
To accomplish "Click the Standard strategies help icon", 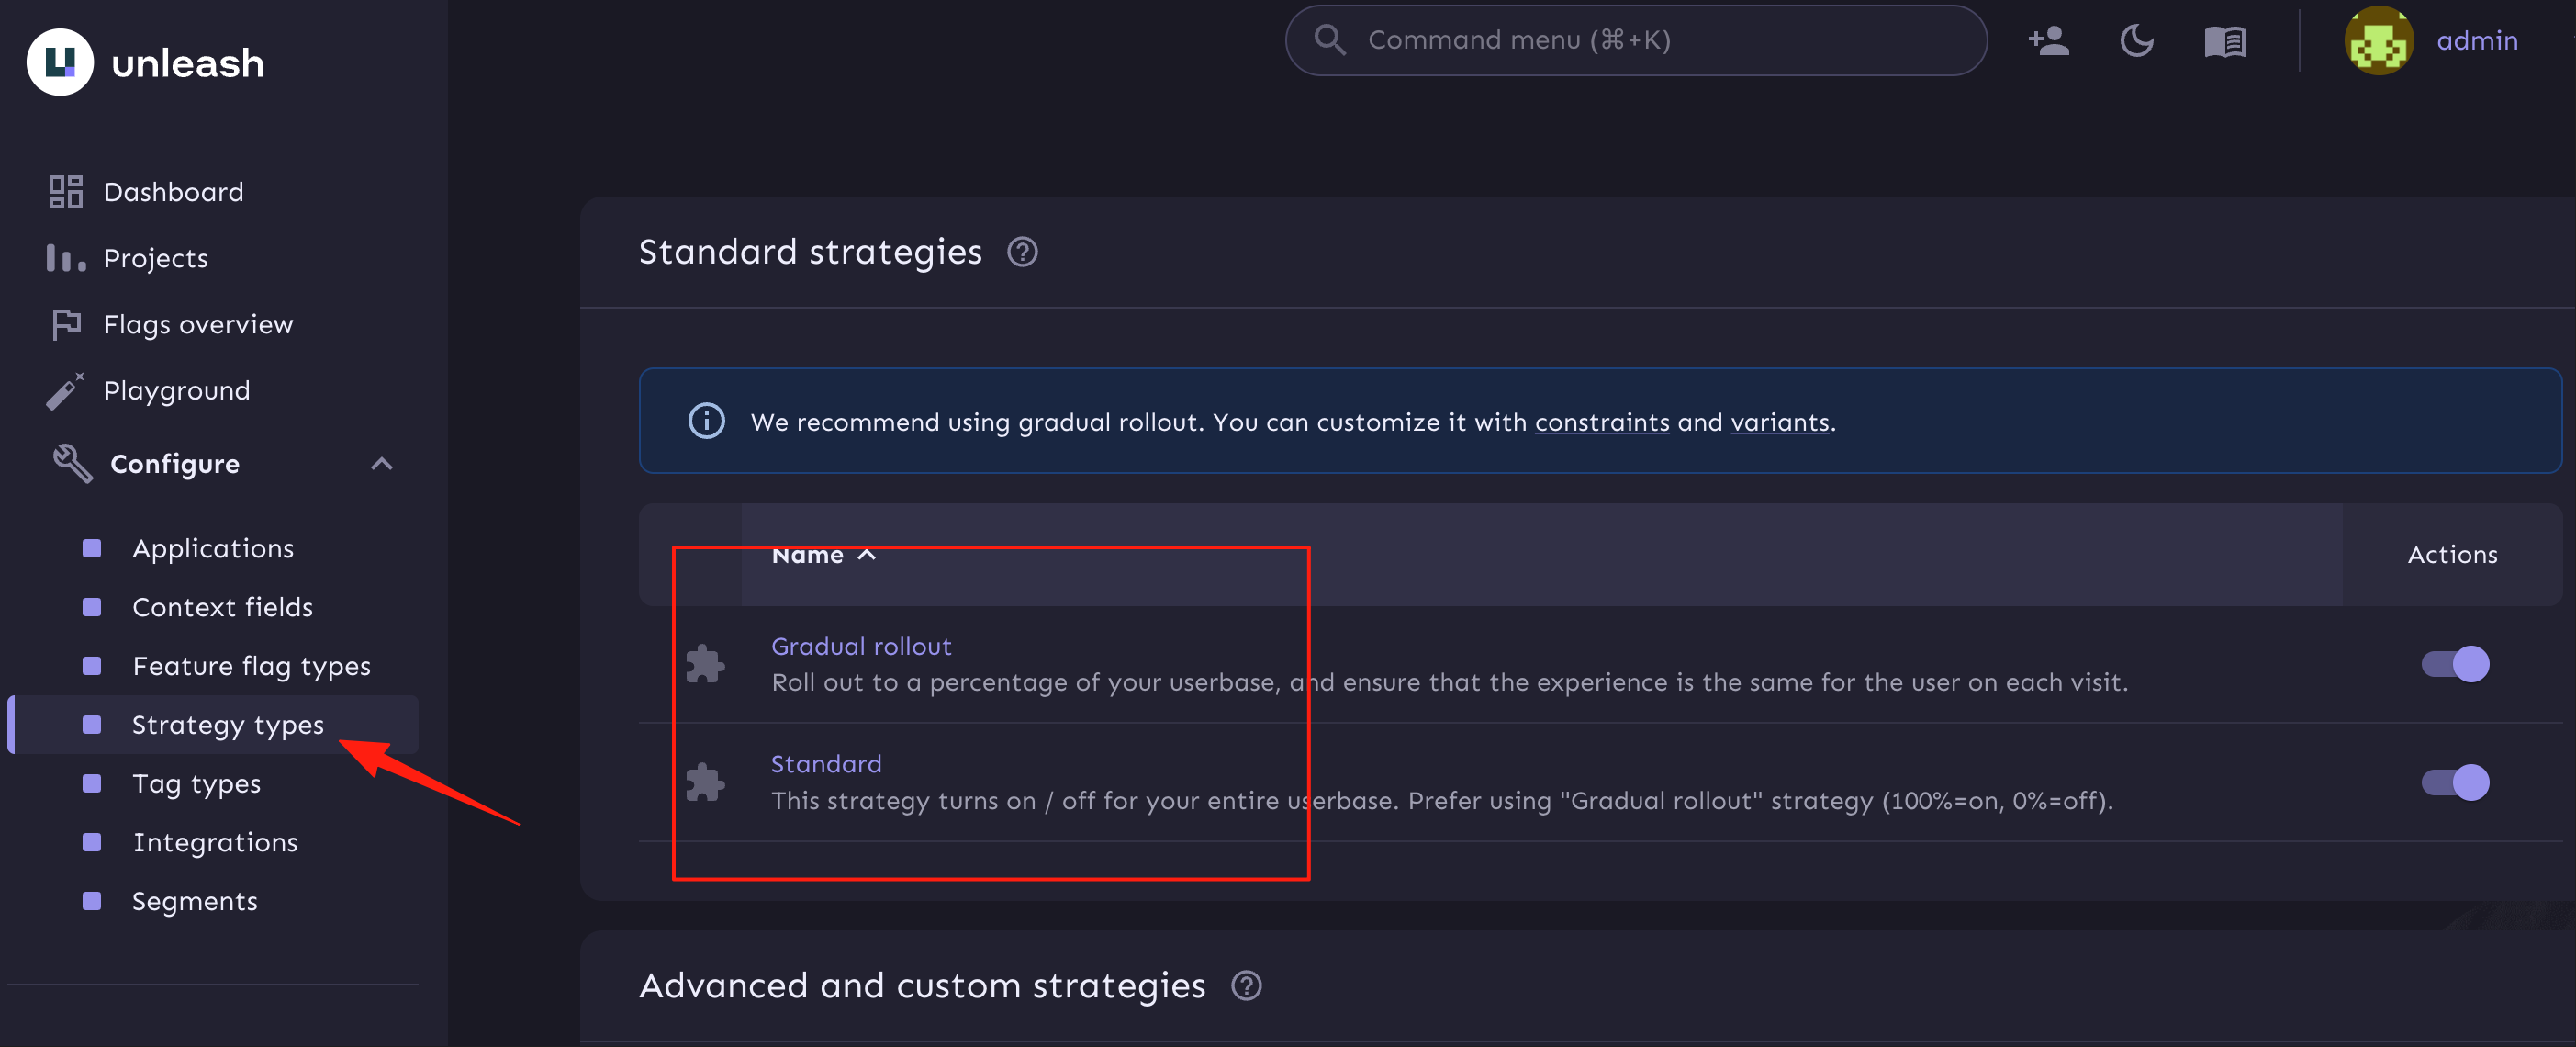I will tap(1022, 252).
